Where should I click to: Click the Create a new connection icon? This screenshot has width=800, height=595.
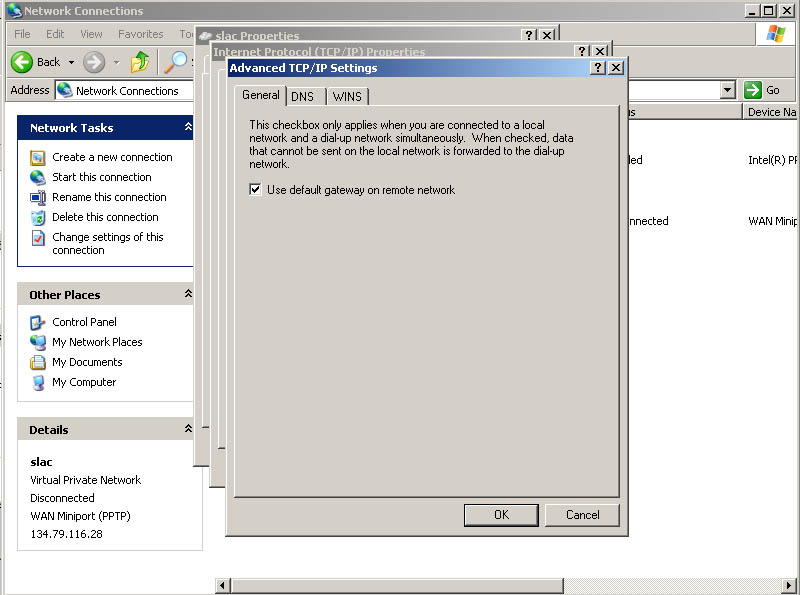38,158
